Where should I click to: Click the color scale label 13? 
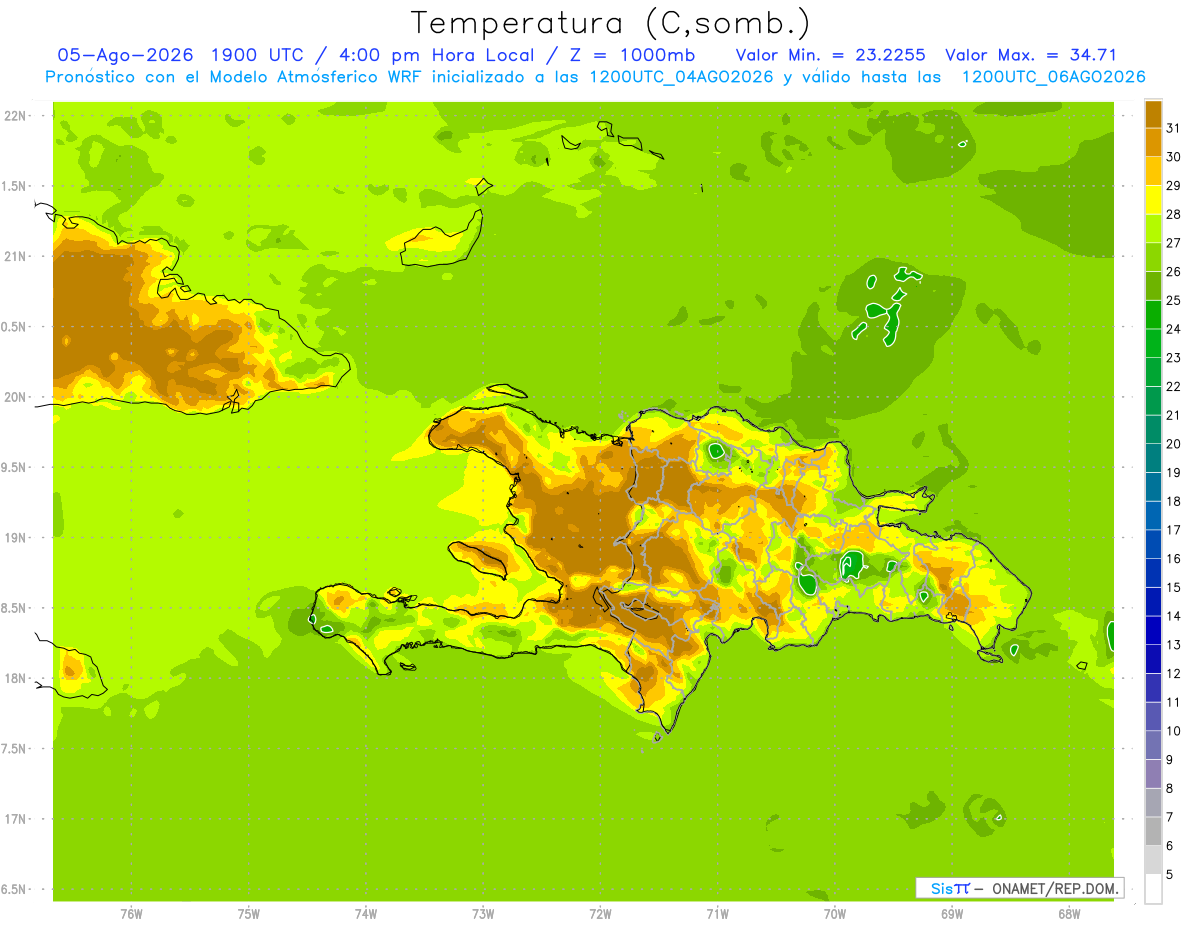click(1174, 645)
